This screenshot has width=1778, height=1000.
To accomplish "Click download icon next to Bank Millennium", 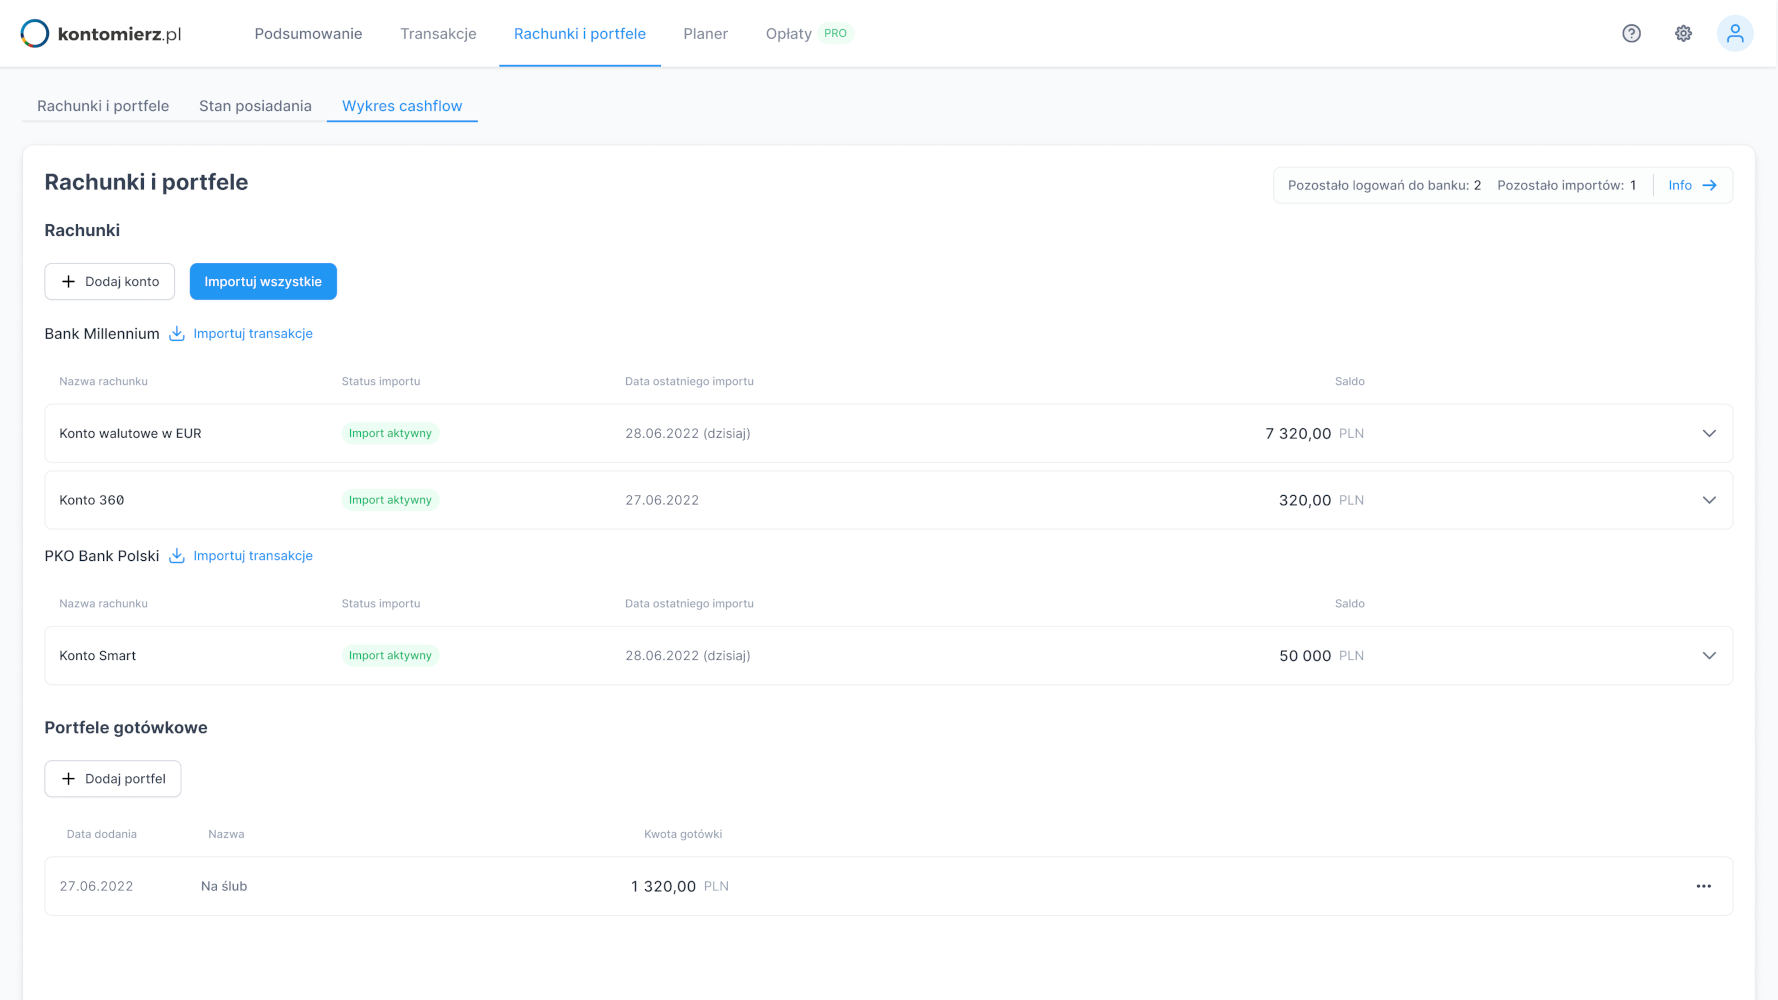I will 177,334.
